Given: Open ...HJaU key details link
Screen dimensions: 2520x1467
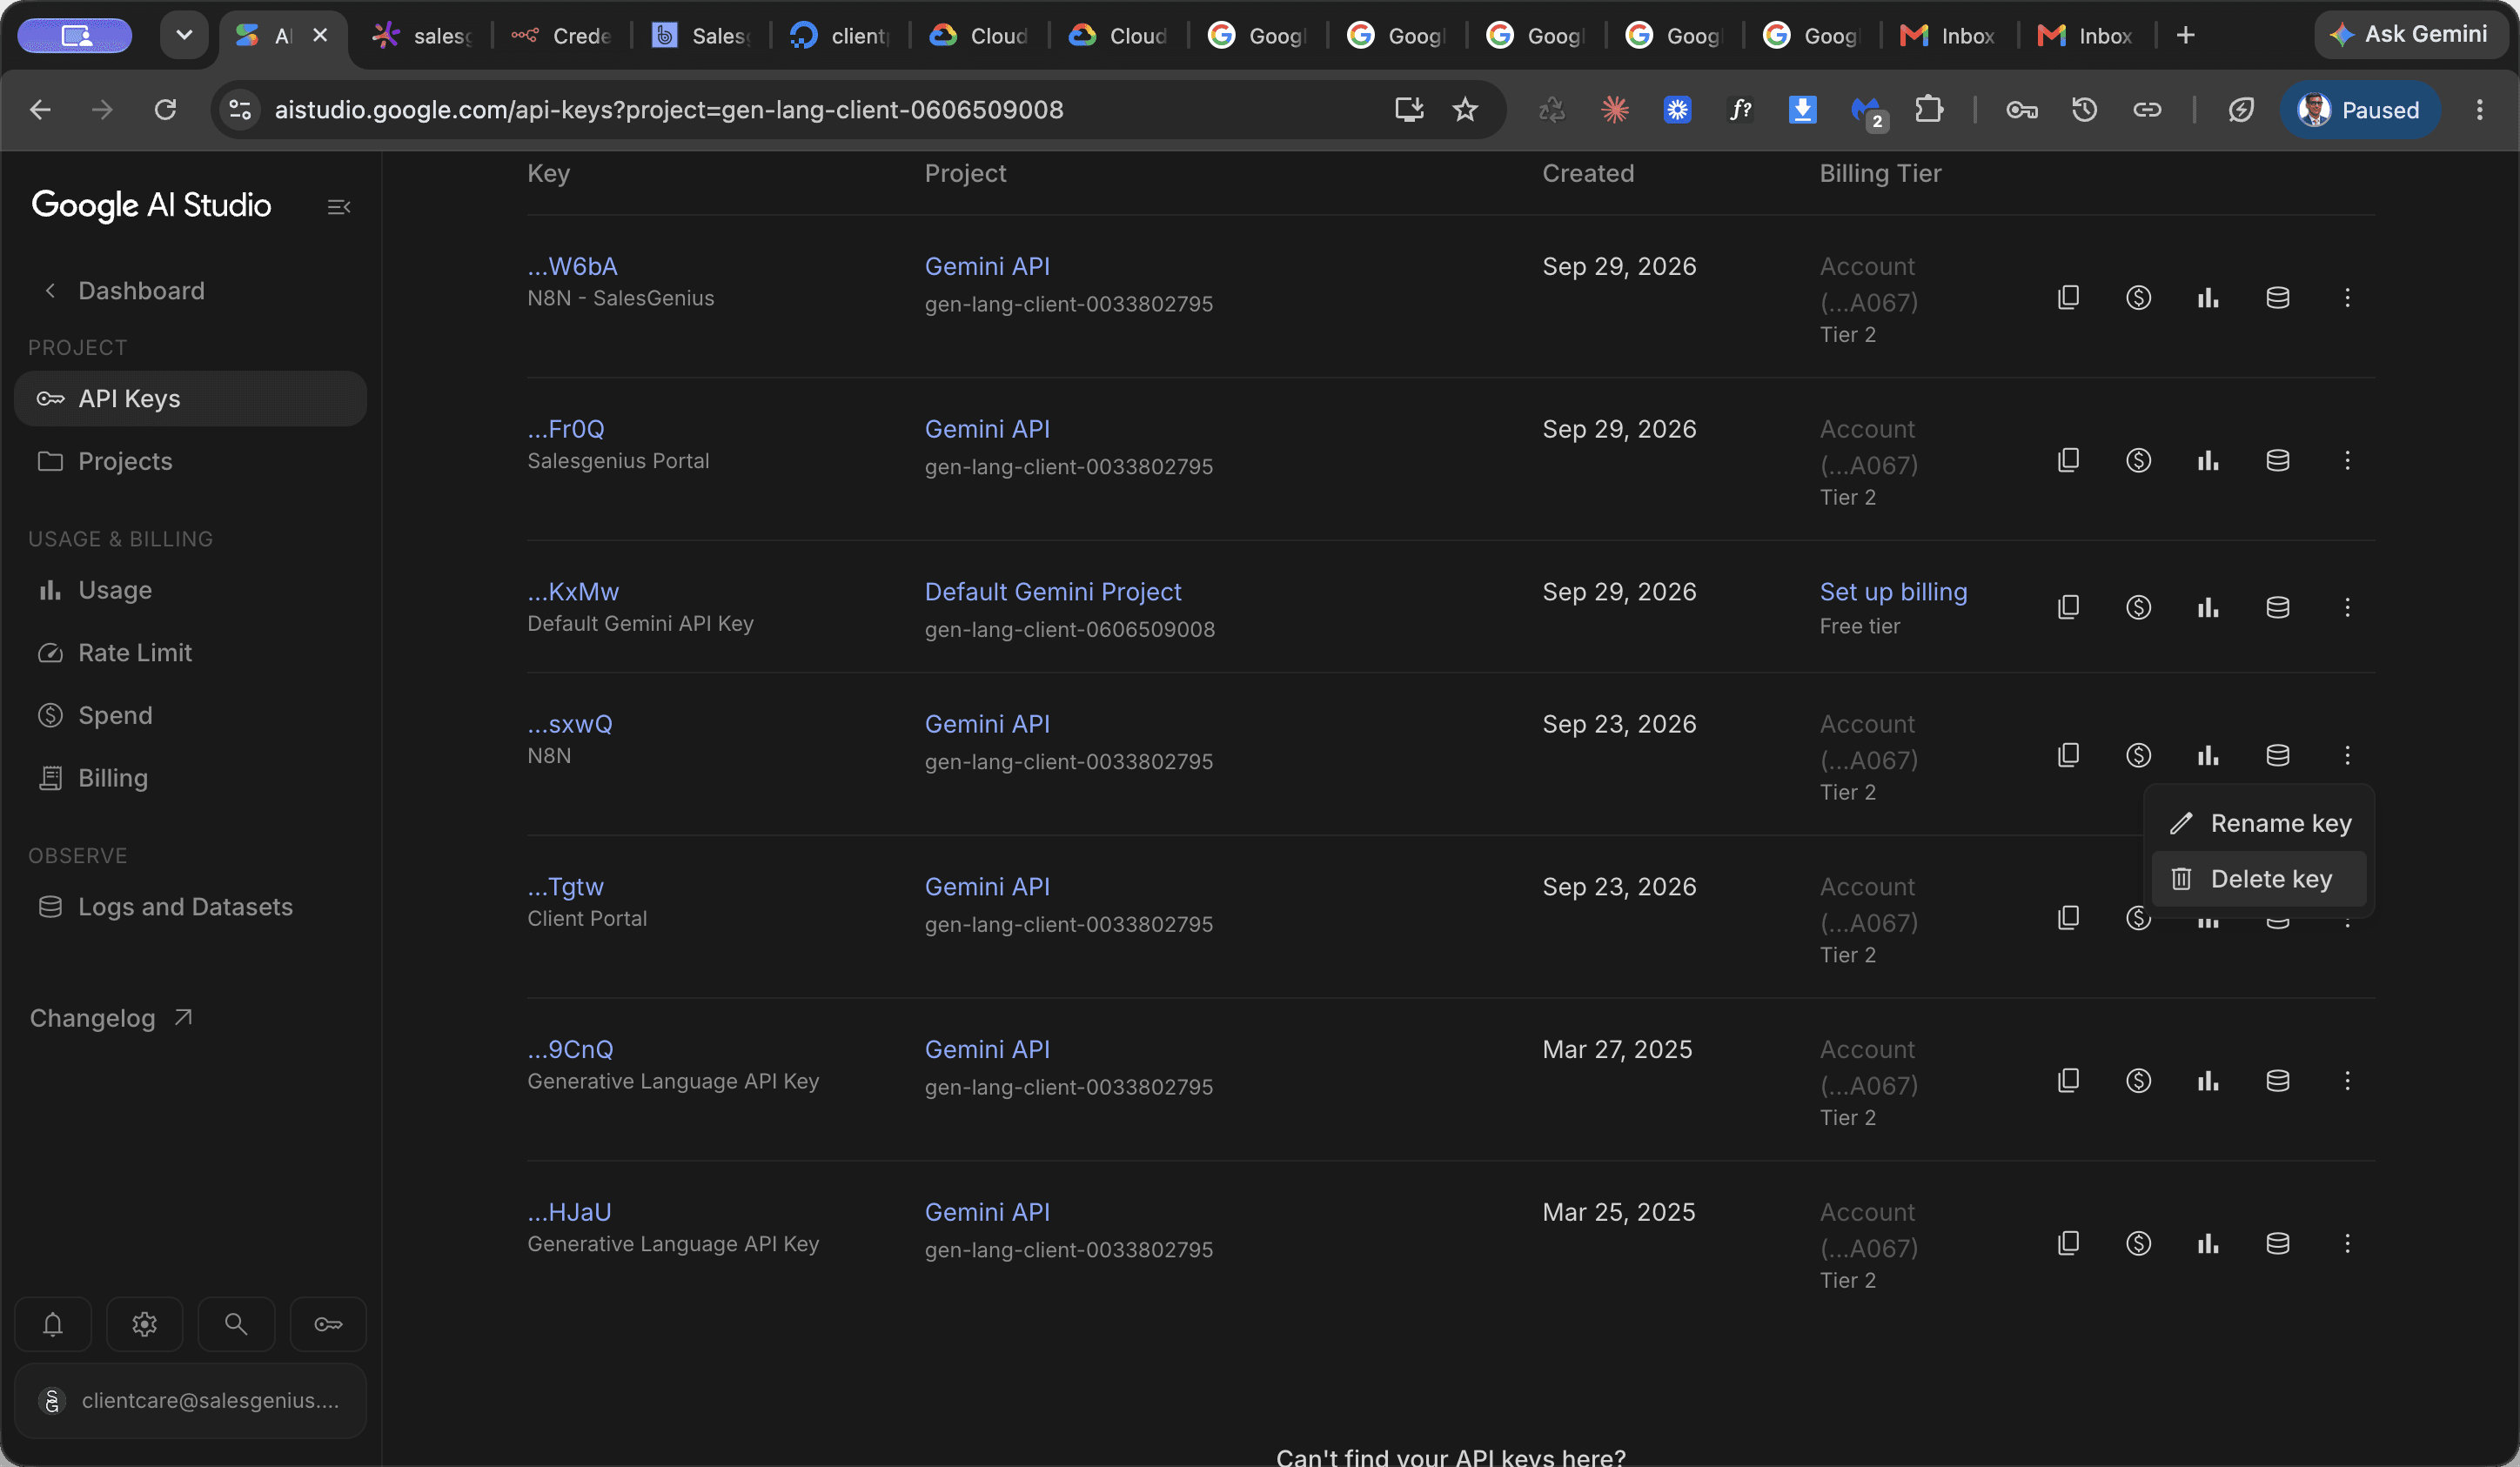Looking at the screenshot, I should tap(569, 1212).
